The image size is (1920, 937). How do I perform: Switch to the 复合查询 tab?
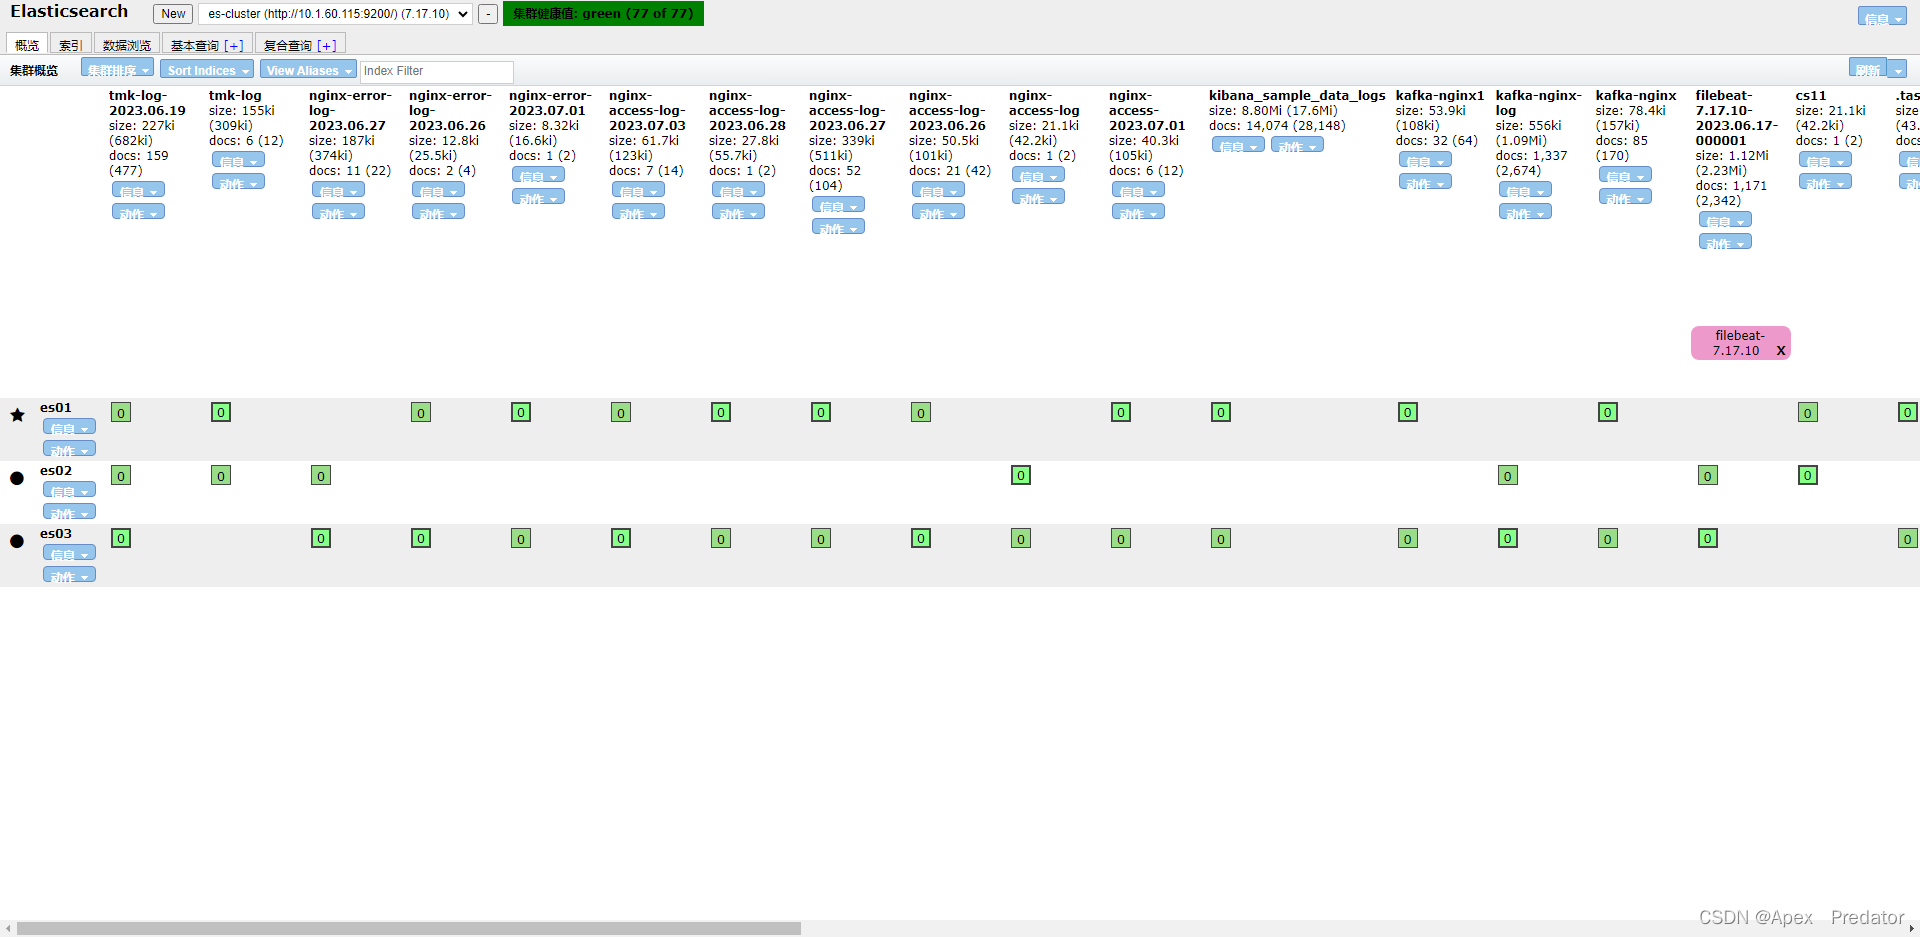[x=287, y=45]
